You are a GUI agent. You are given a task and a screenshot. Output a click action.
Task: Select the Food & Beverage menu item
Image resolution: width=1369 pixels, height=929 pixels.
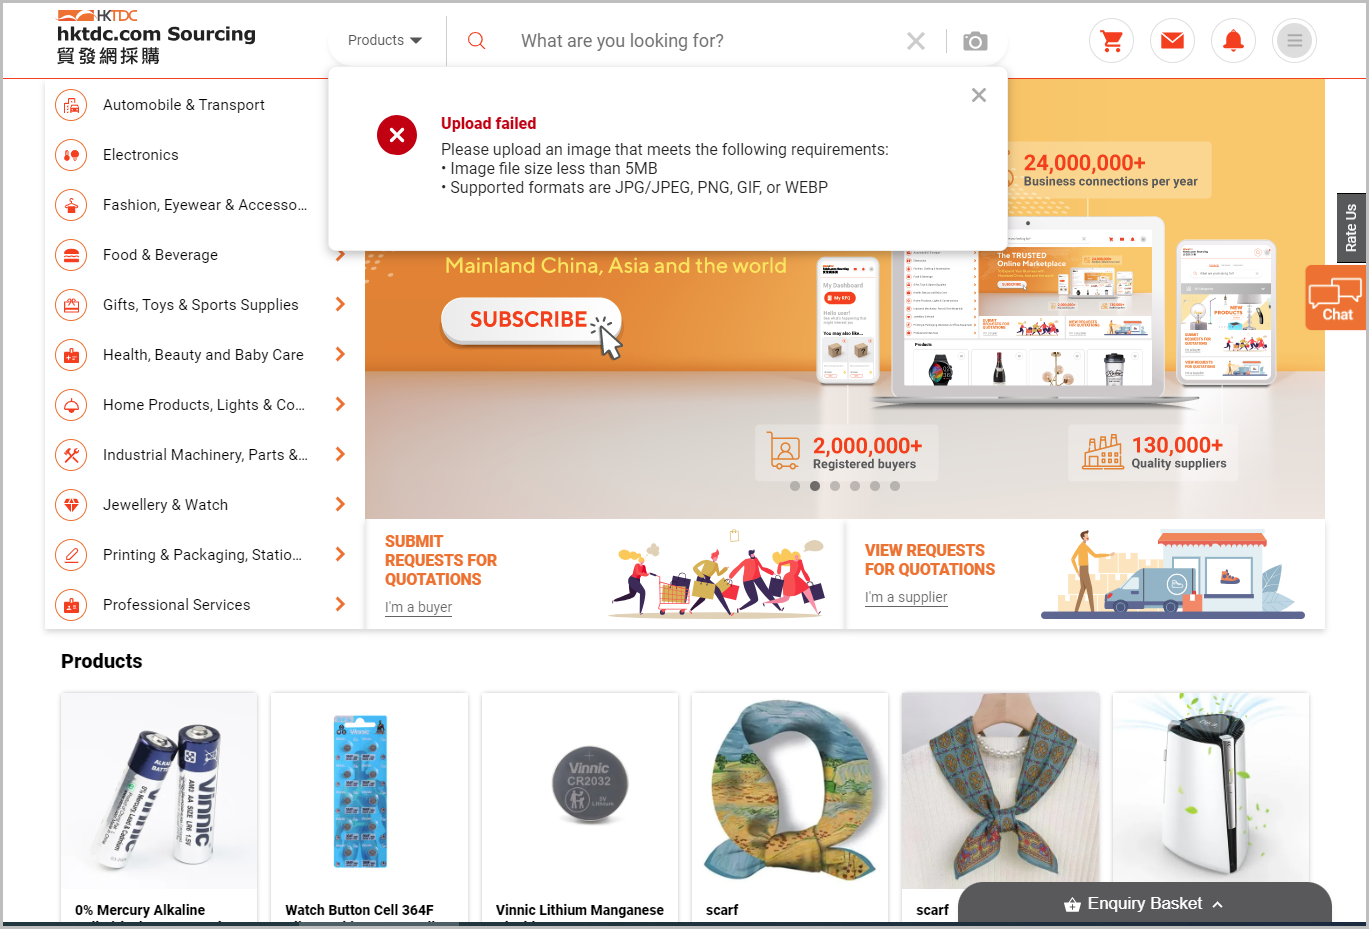click(160, 255)
